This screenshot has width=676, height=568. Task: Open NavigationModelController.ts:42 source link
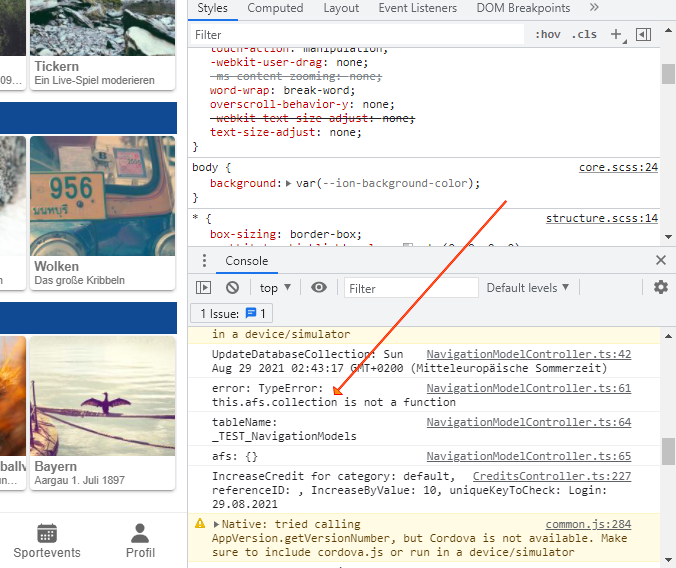(x=529, y=354)
